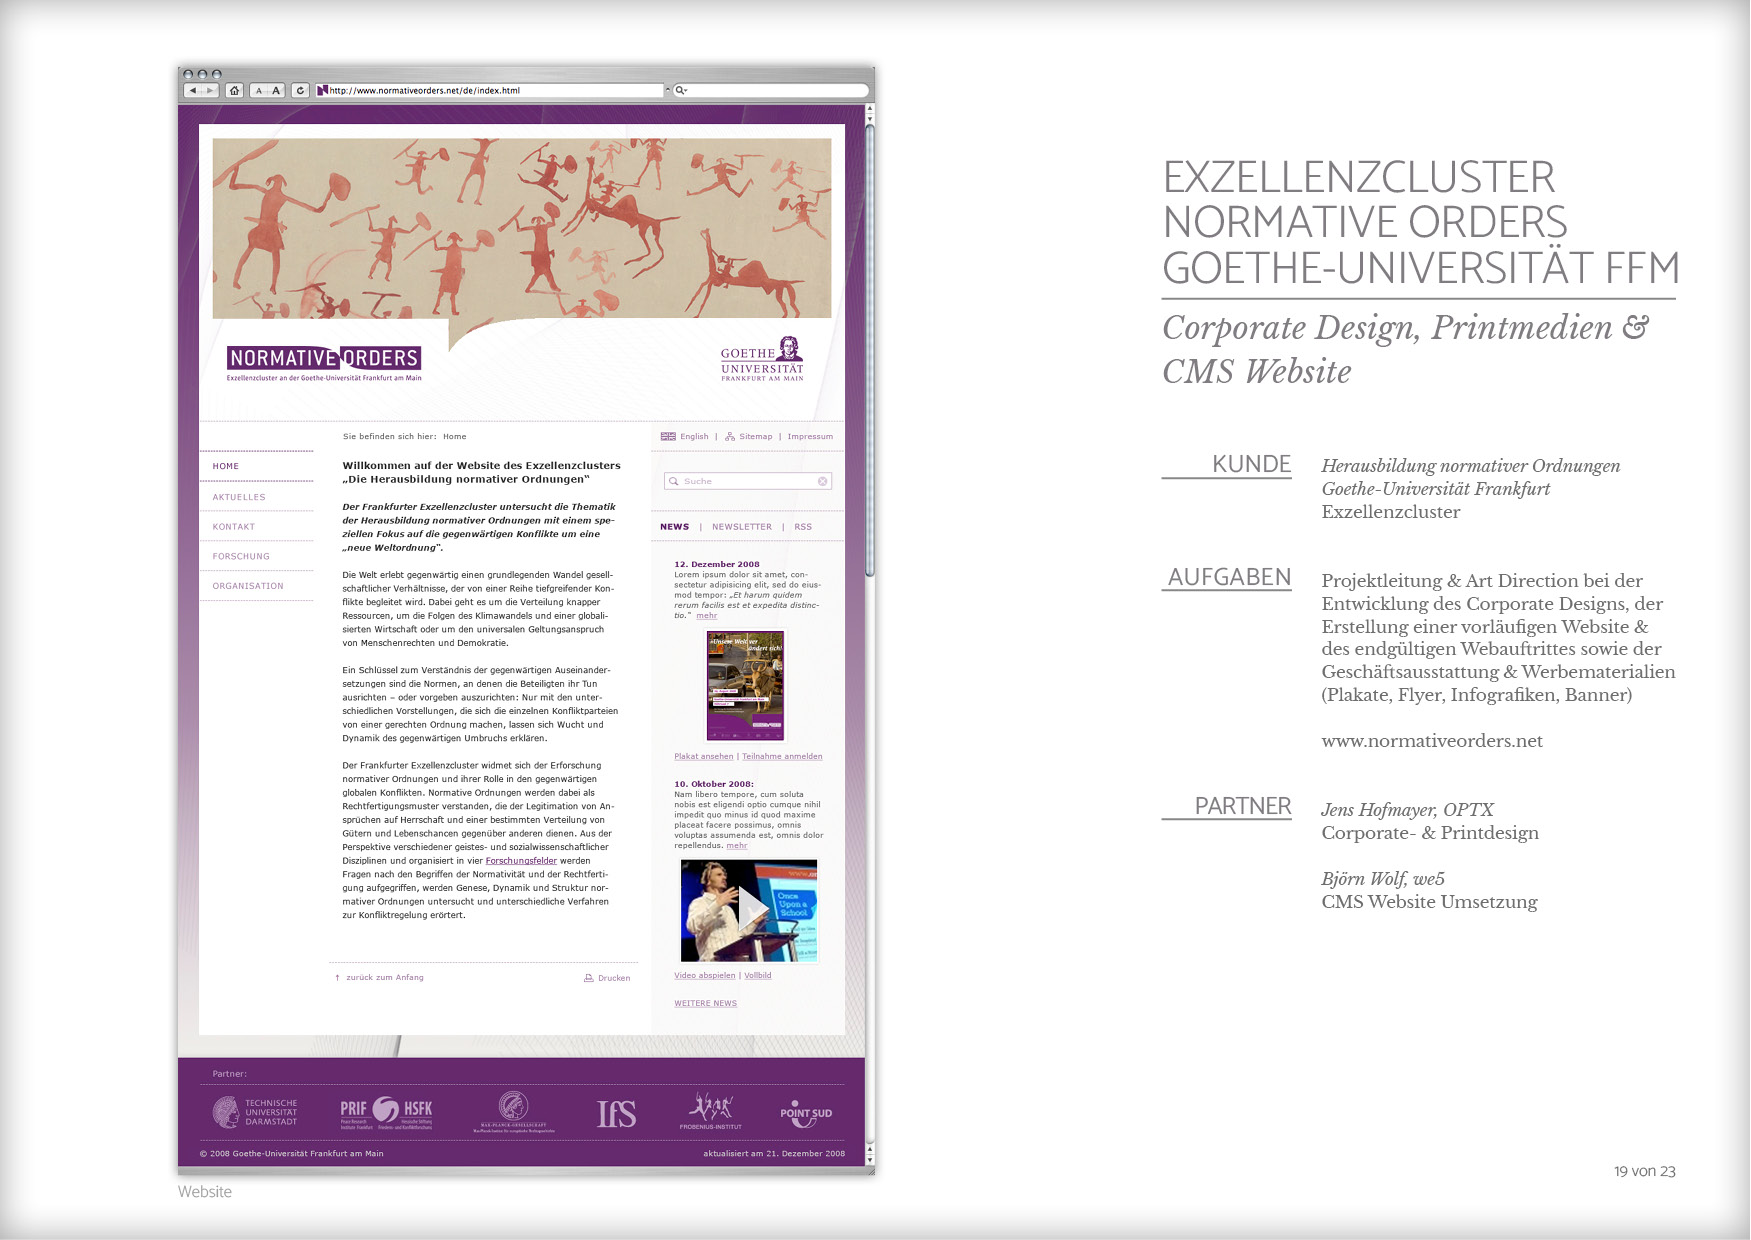Viewport: 1751px width, 1240px height.
Task: Click the browser back arrow button
Action: 192,91
